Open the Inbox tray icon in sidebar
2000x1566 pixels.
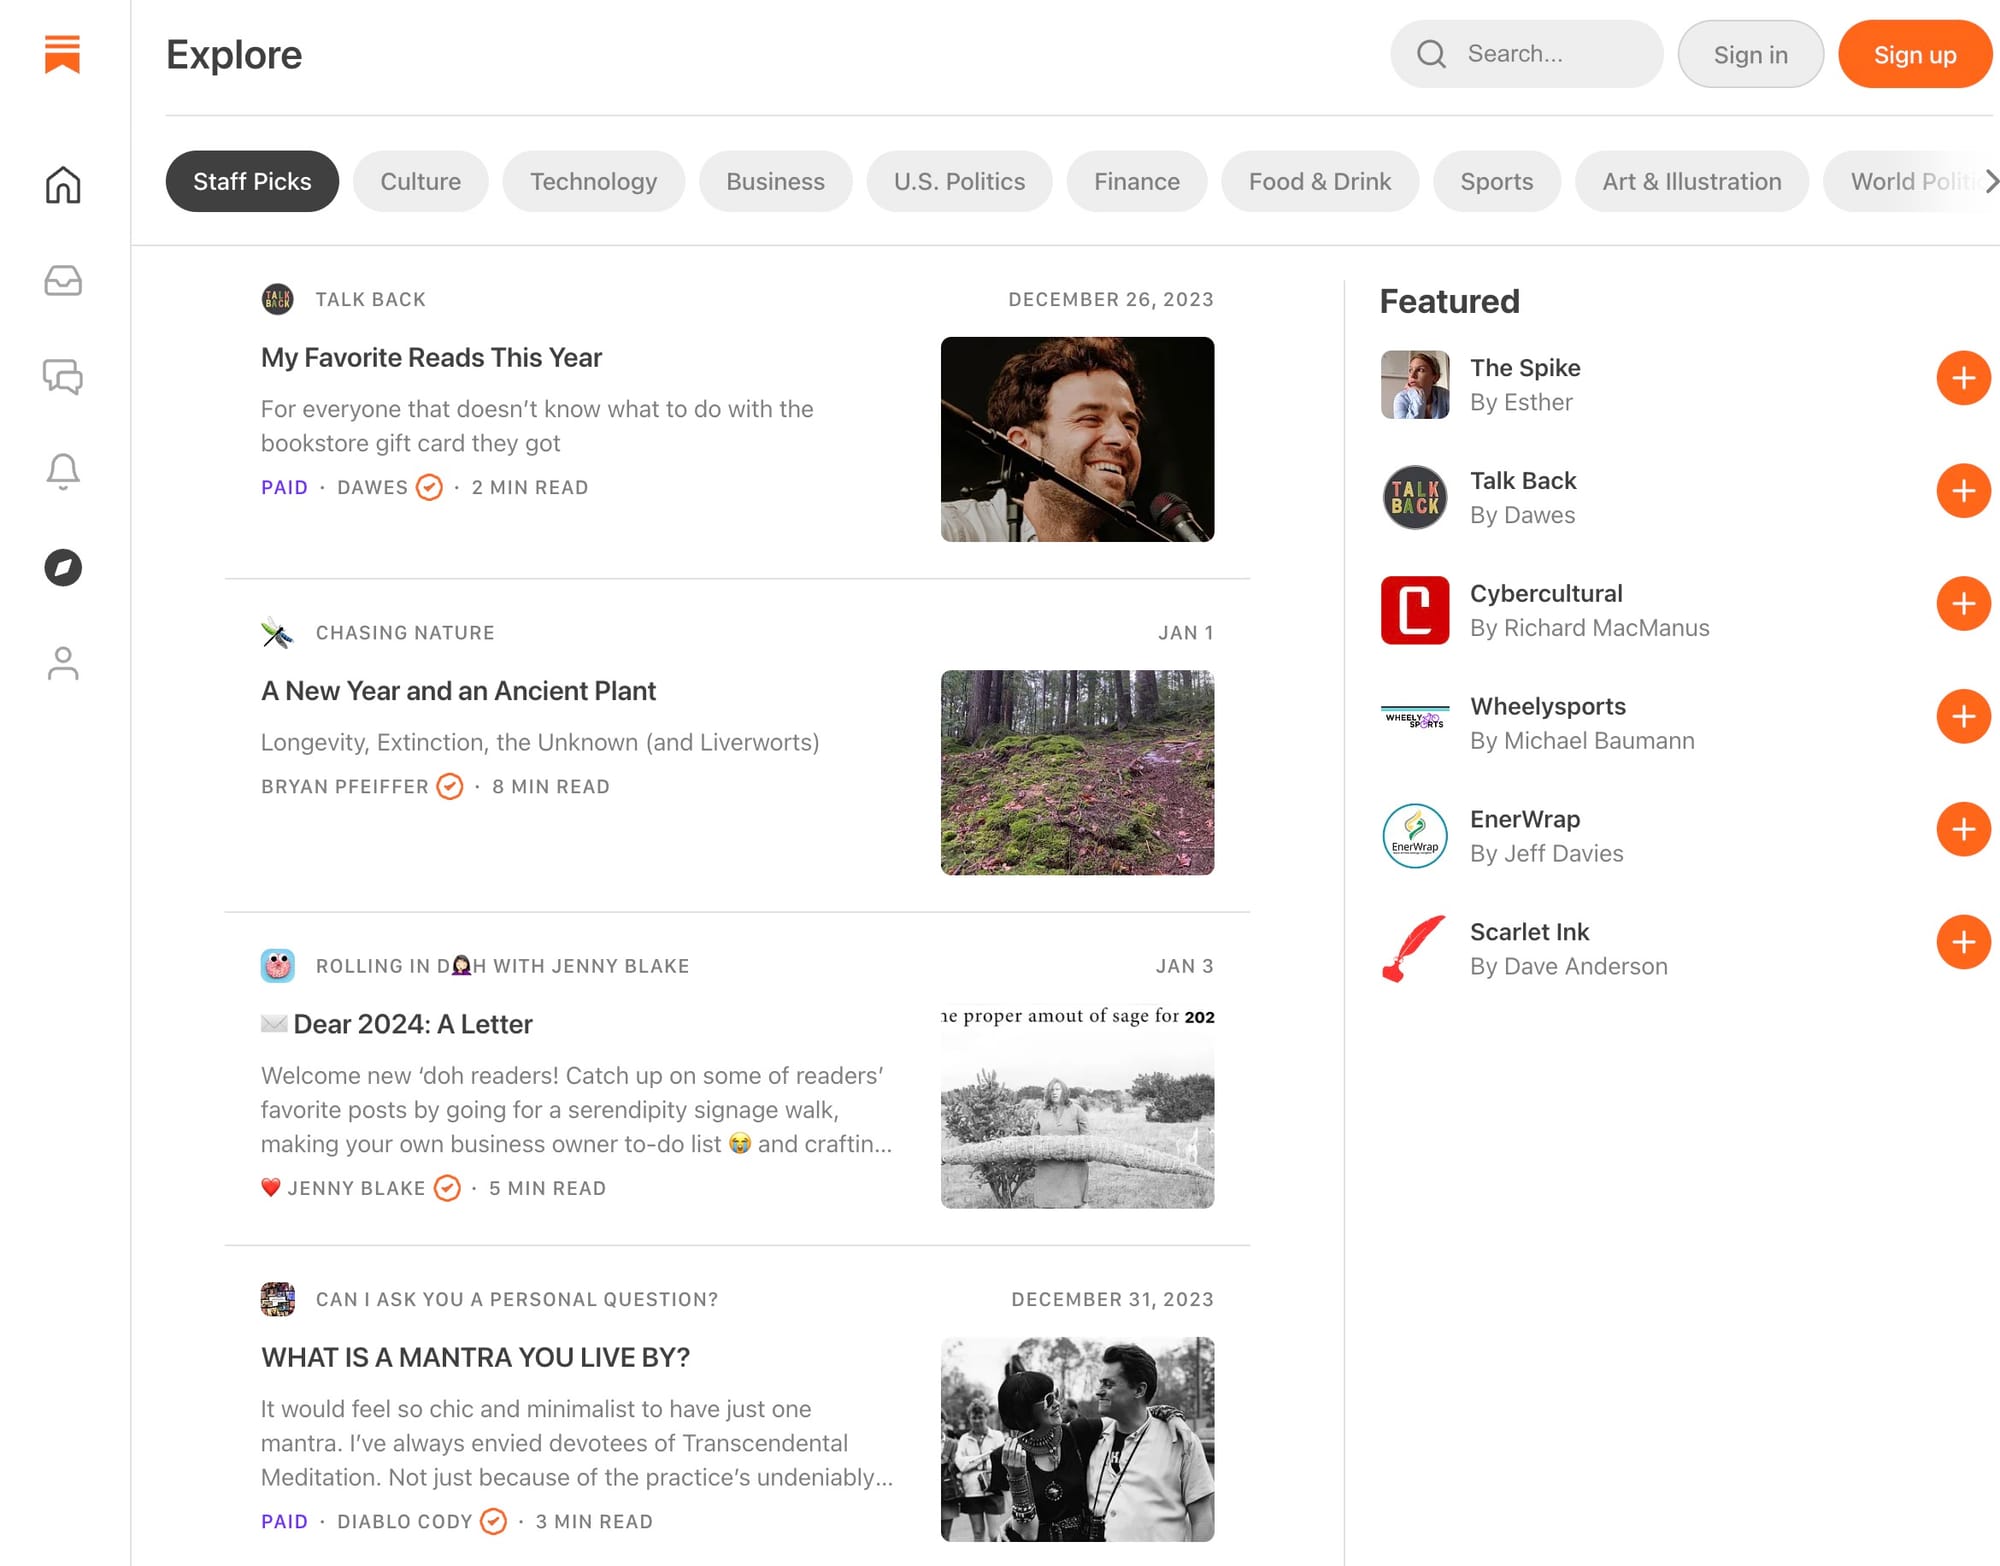pos(62,281)
